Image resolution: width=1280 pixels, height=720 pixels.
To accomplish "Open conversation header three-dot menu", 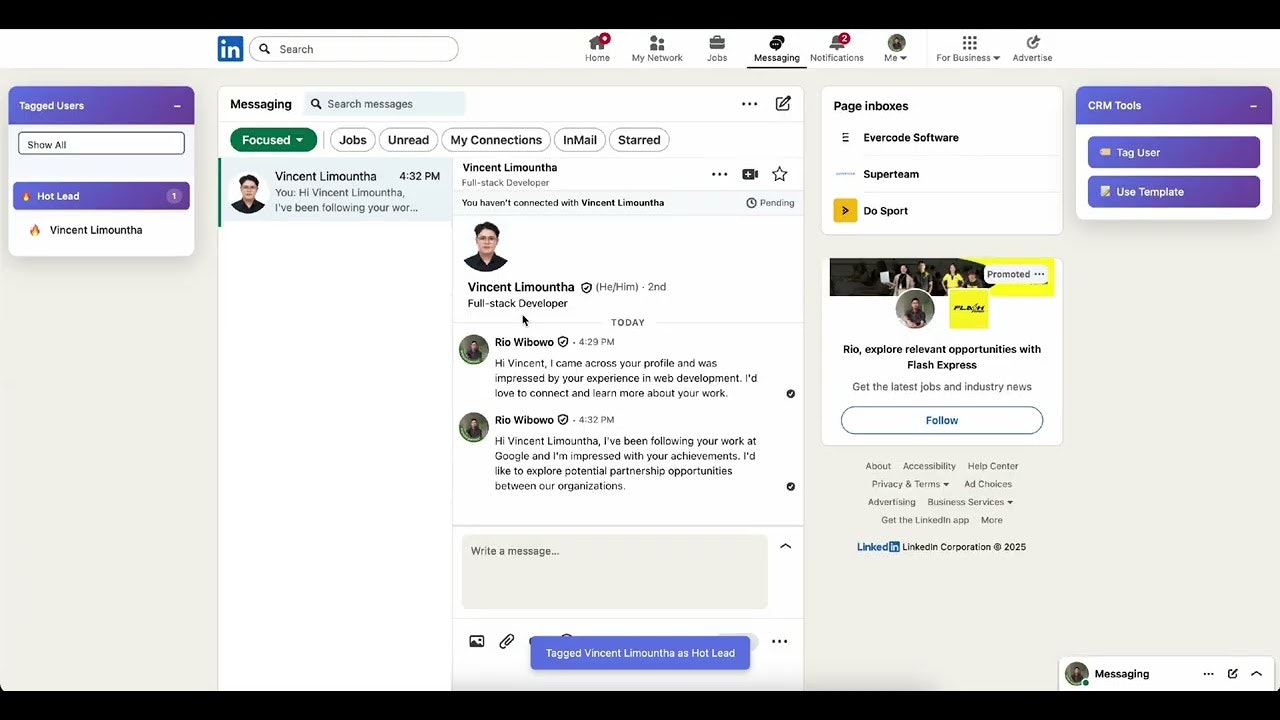I will (719, 174).
